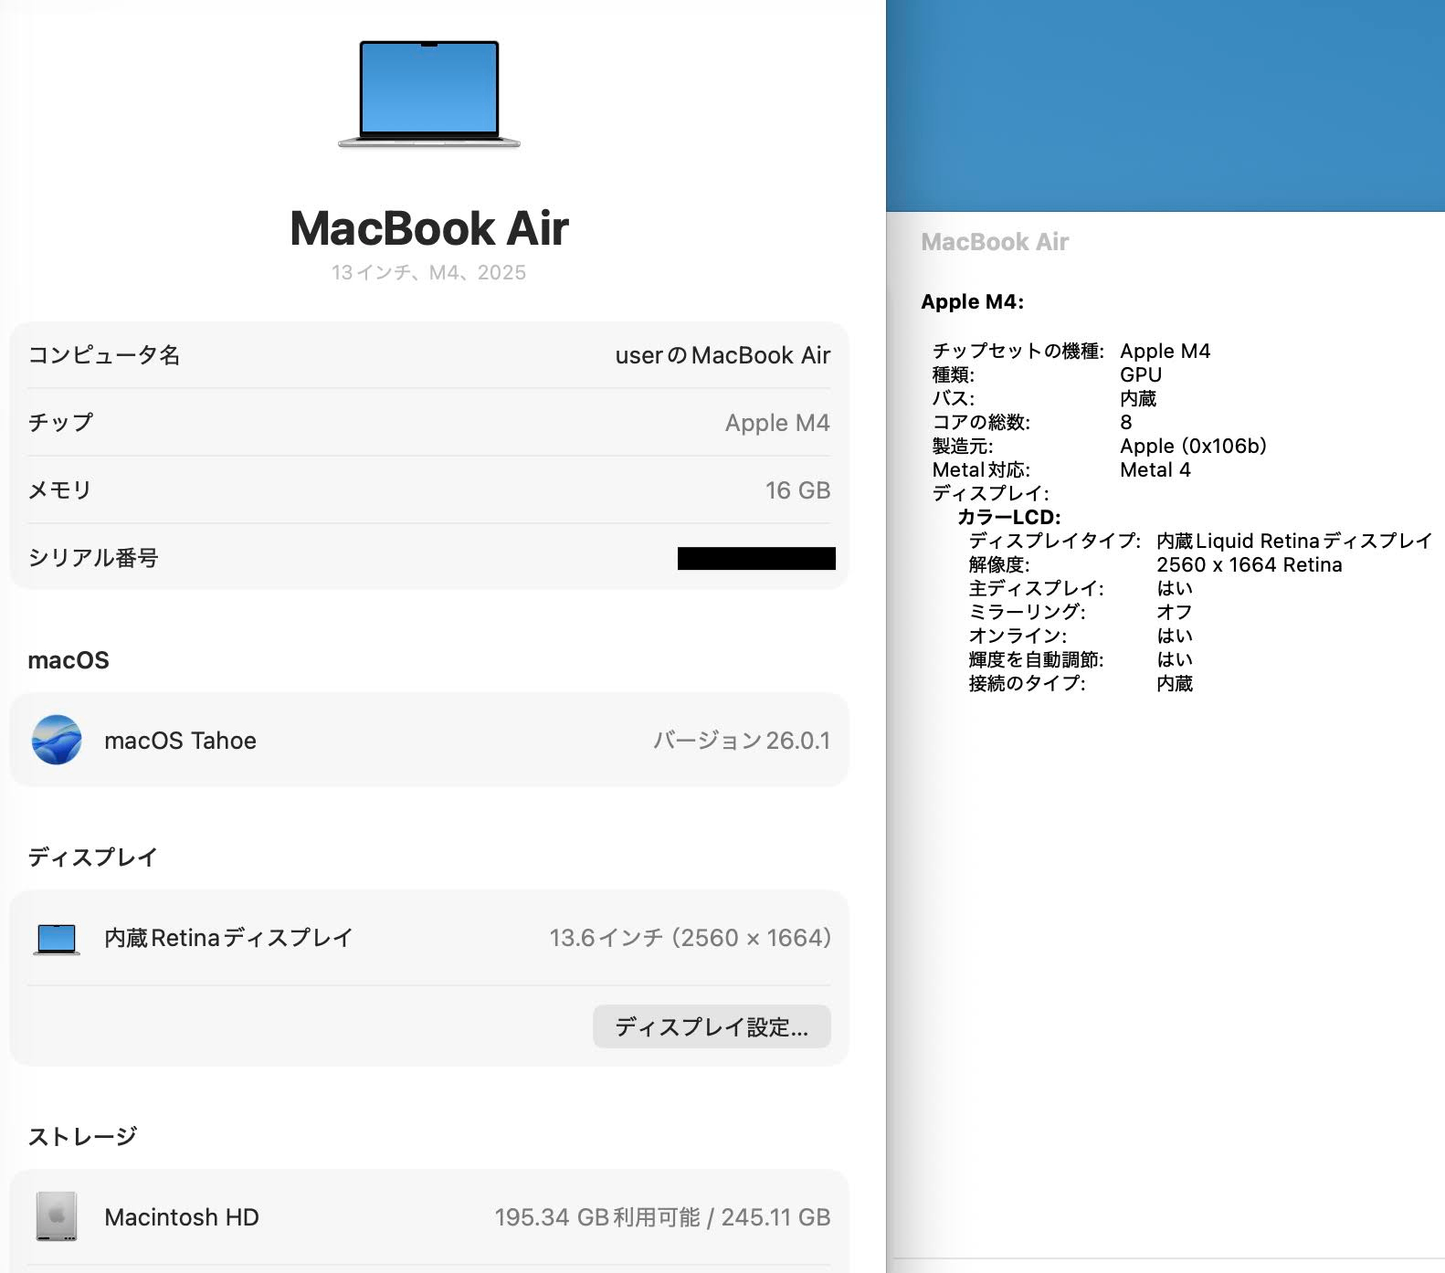Click the macOS version icon in macOS section
Screen dimensions: 1445x1273
(57, 740)
